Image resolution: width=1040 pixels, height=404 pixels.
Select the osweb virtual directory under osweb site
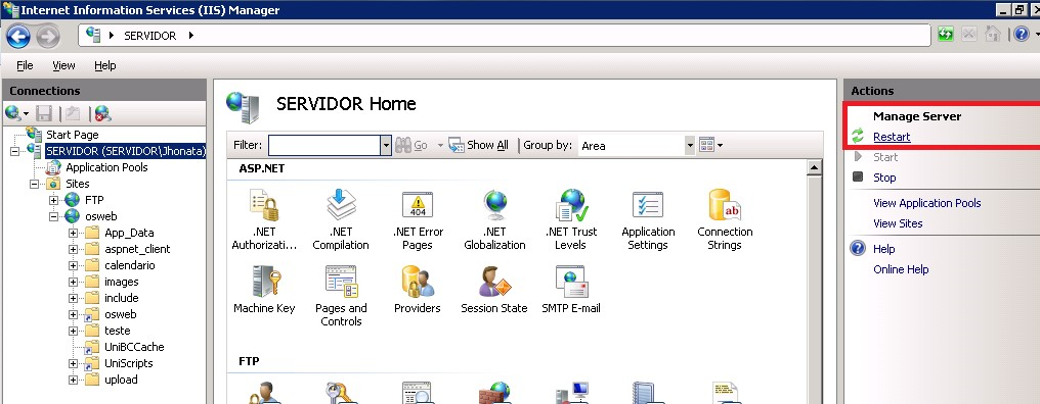(x=120, y=314)
